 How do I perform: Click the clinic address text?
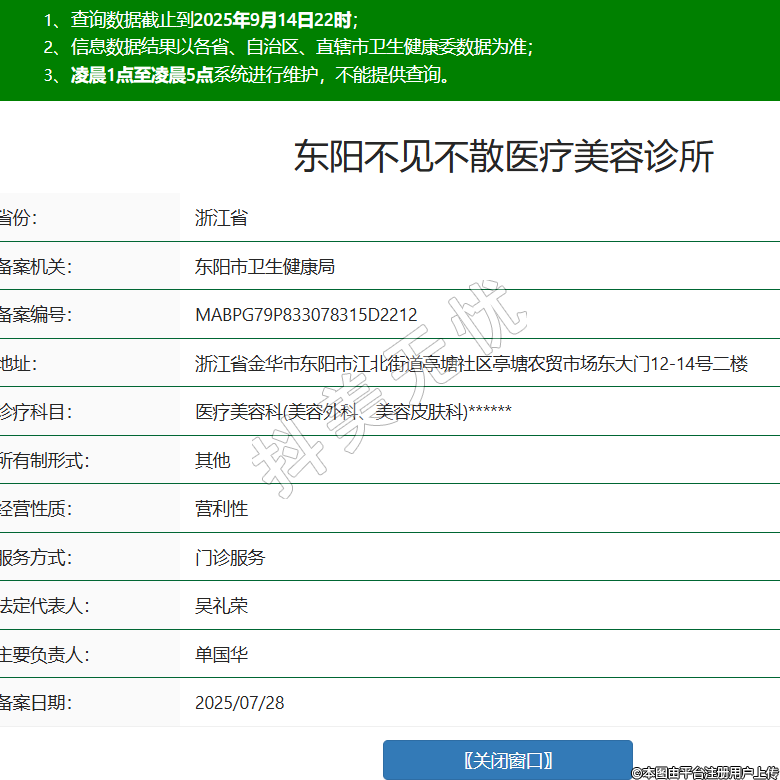471,364
